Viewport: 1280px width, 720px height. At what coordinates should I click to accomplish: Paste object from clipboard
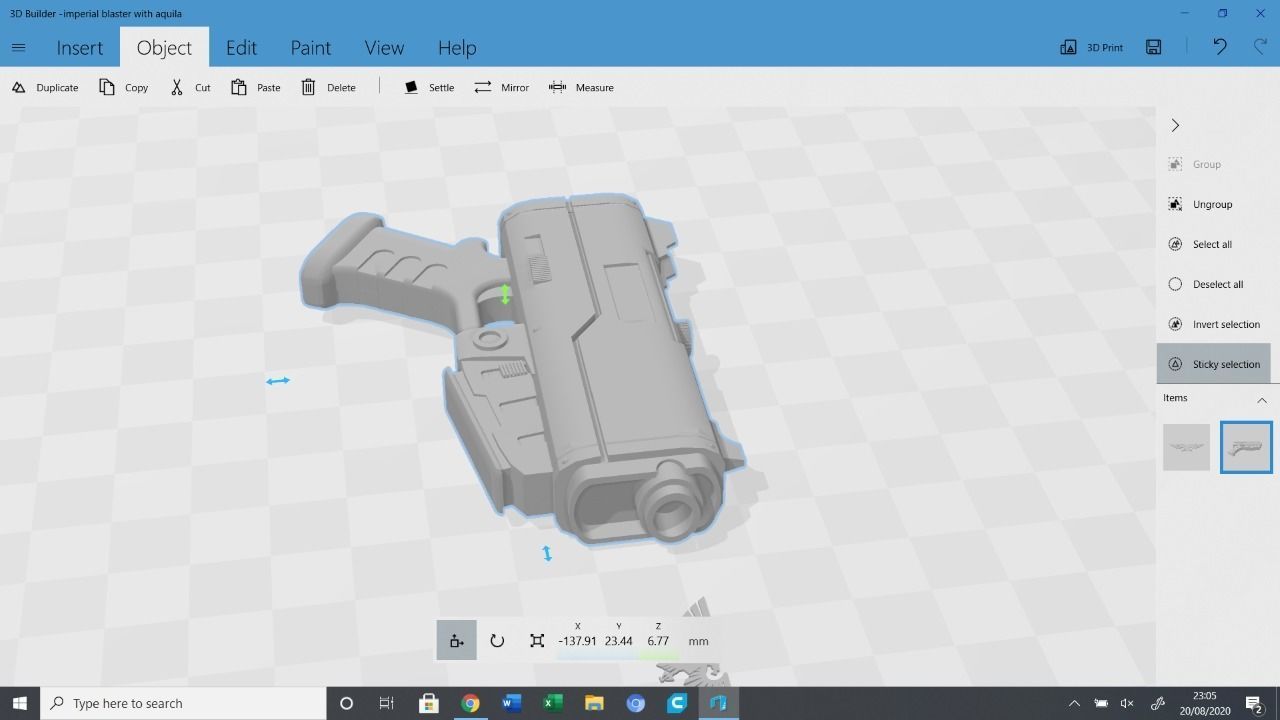click(x=256, y=87)
